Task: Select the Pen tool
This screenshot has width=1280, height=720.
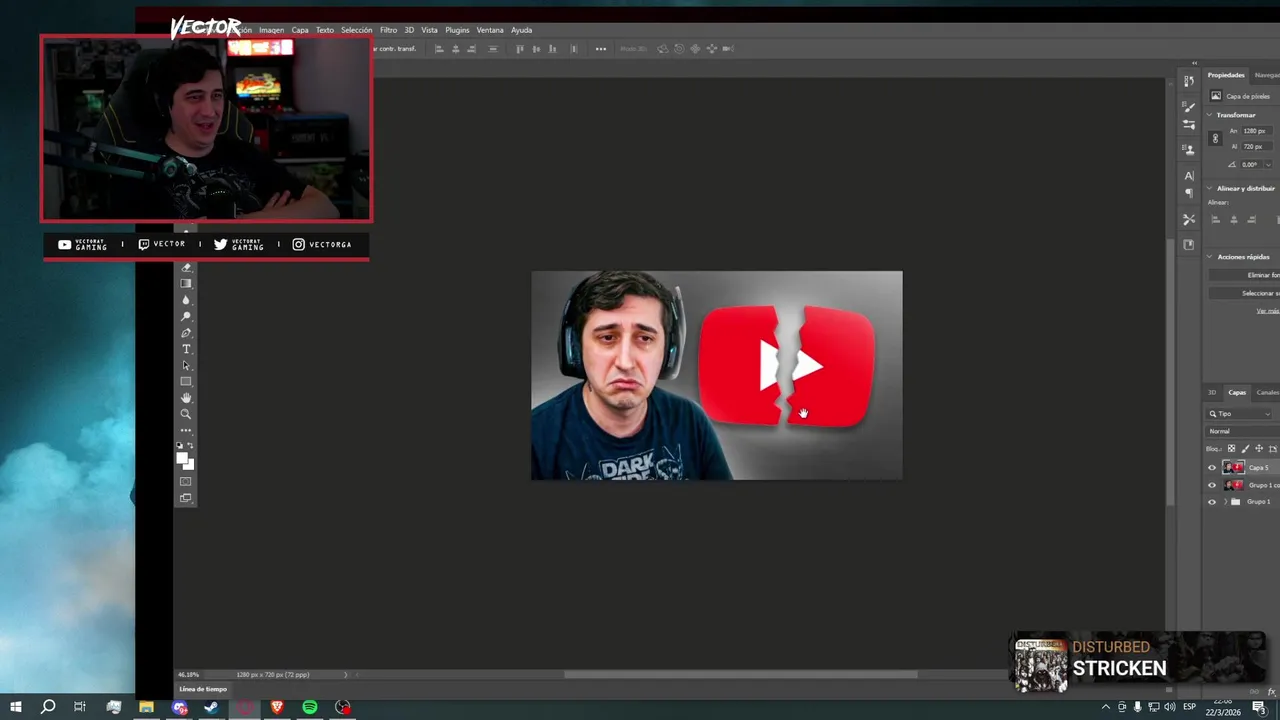Action: coord(186,333)
